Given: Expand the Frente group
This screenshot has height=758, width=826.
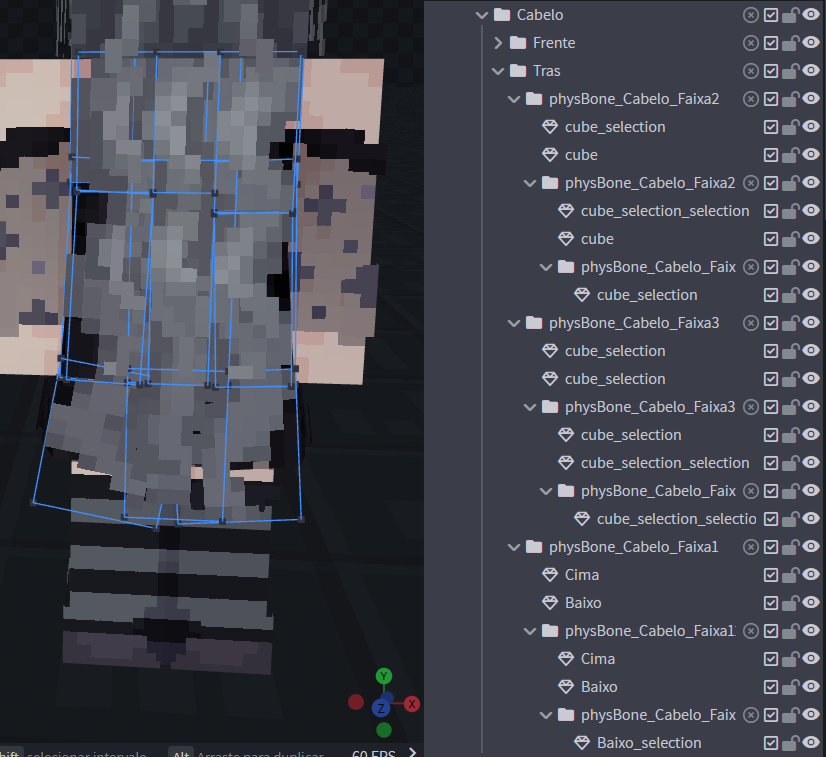Looking at the screenshot, I should [498, 43].
